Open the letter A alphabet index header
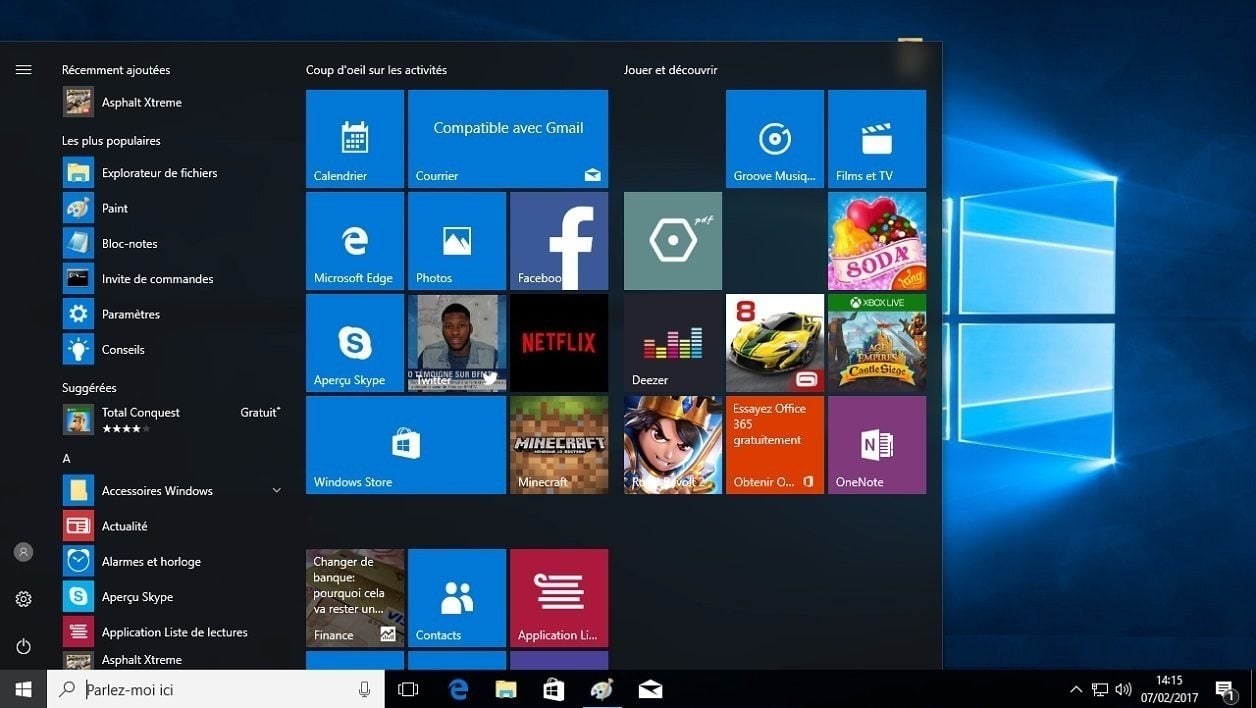The image size is (1256, 708). click(66, 458)
